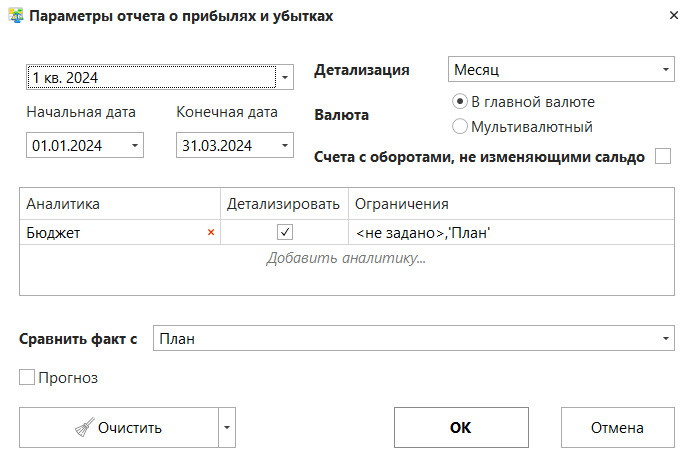694x469 pixels.
Task: Select the В главной валюте radio option
Action: pos(460,101)
